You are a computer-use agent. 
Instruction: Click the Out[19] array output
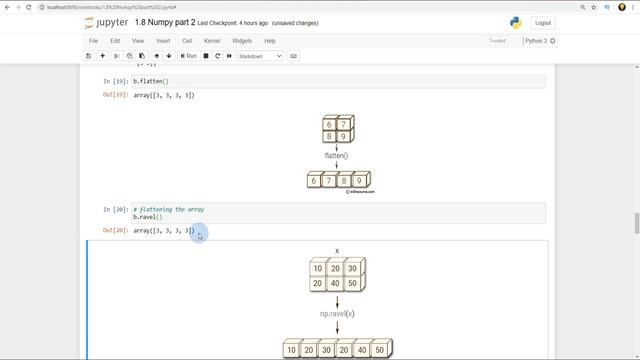(x=164, y=95)
